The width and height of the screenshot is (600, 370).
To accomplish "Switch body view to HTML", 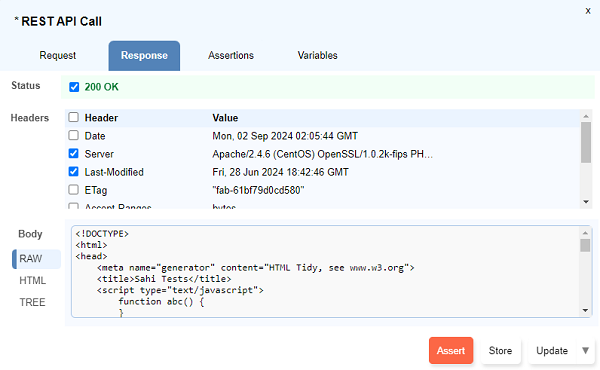I will [x=33, y=281].
